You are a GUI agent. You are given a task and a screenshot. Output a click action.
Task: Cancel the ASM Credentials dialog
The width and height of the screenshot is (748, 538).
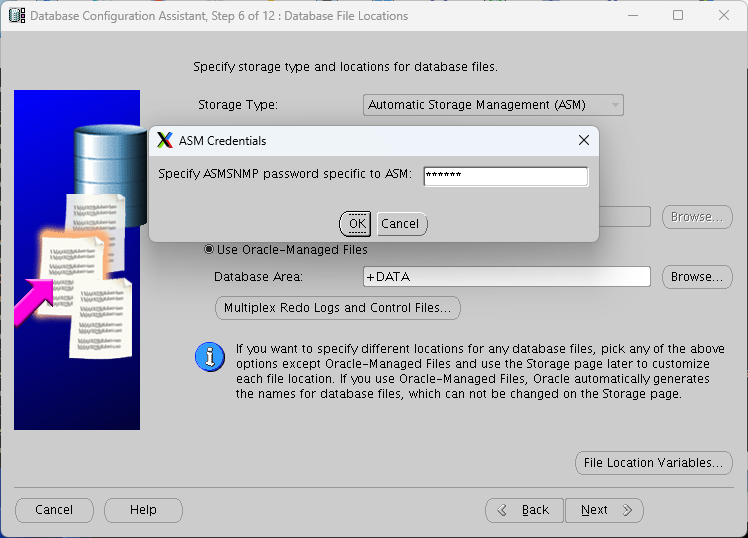[x=402, y=224]
